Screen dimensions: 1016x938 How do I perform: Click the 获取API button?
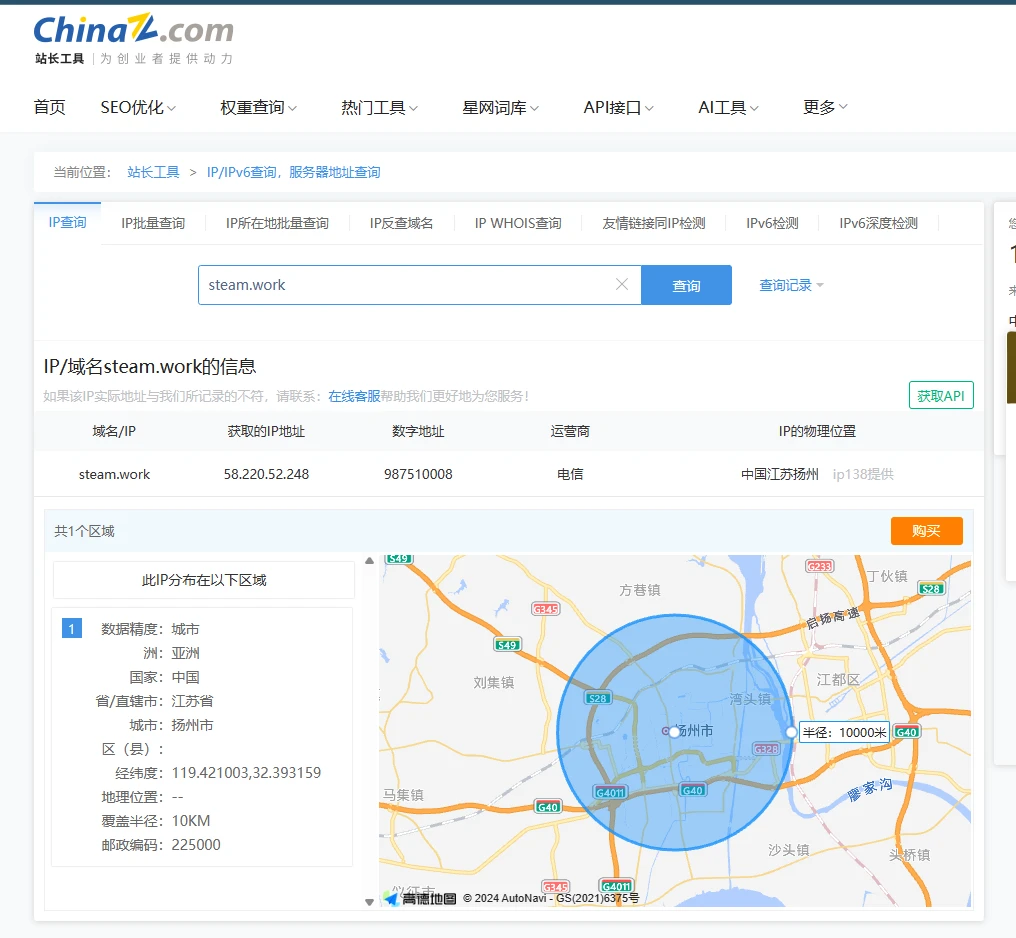point(940,396)
